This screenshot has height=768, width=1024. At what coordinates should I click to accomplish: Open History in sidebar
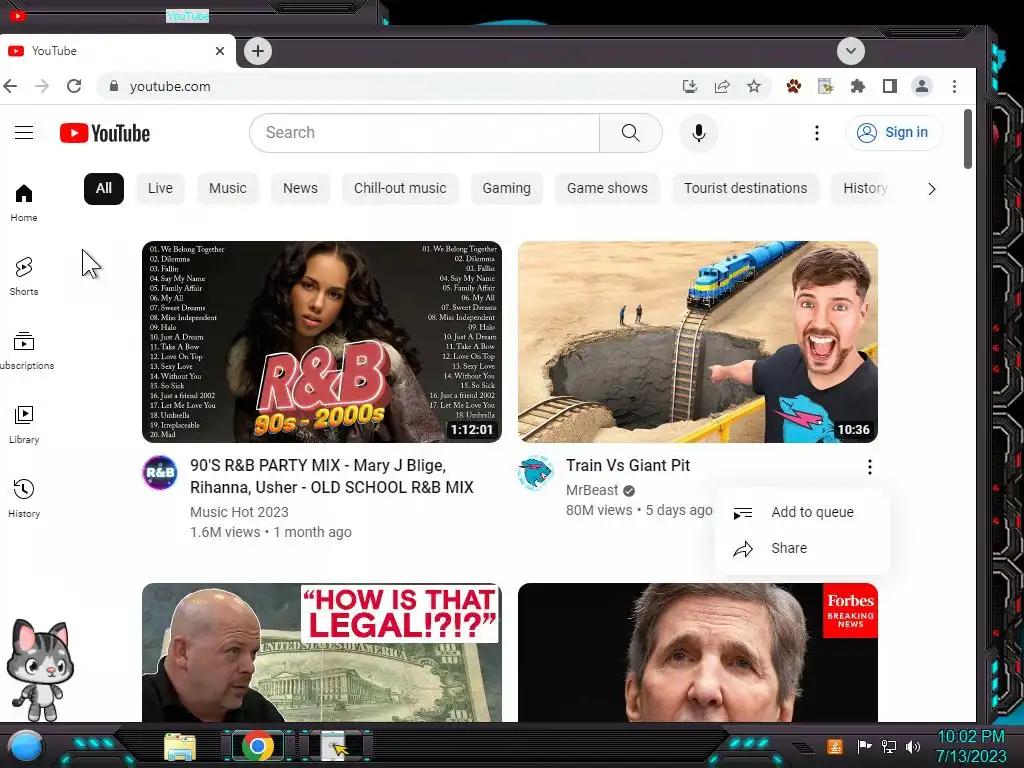click(x=24, y=498)
